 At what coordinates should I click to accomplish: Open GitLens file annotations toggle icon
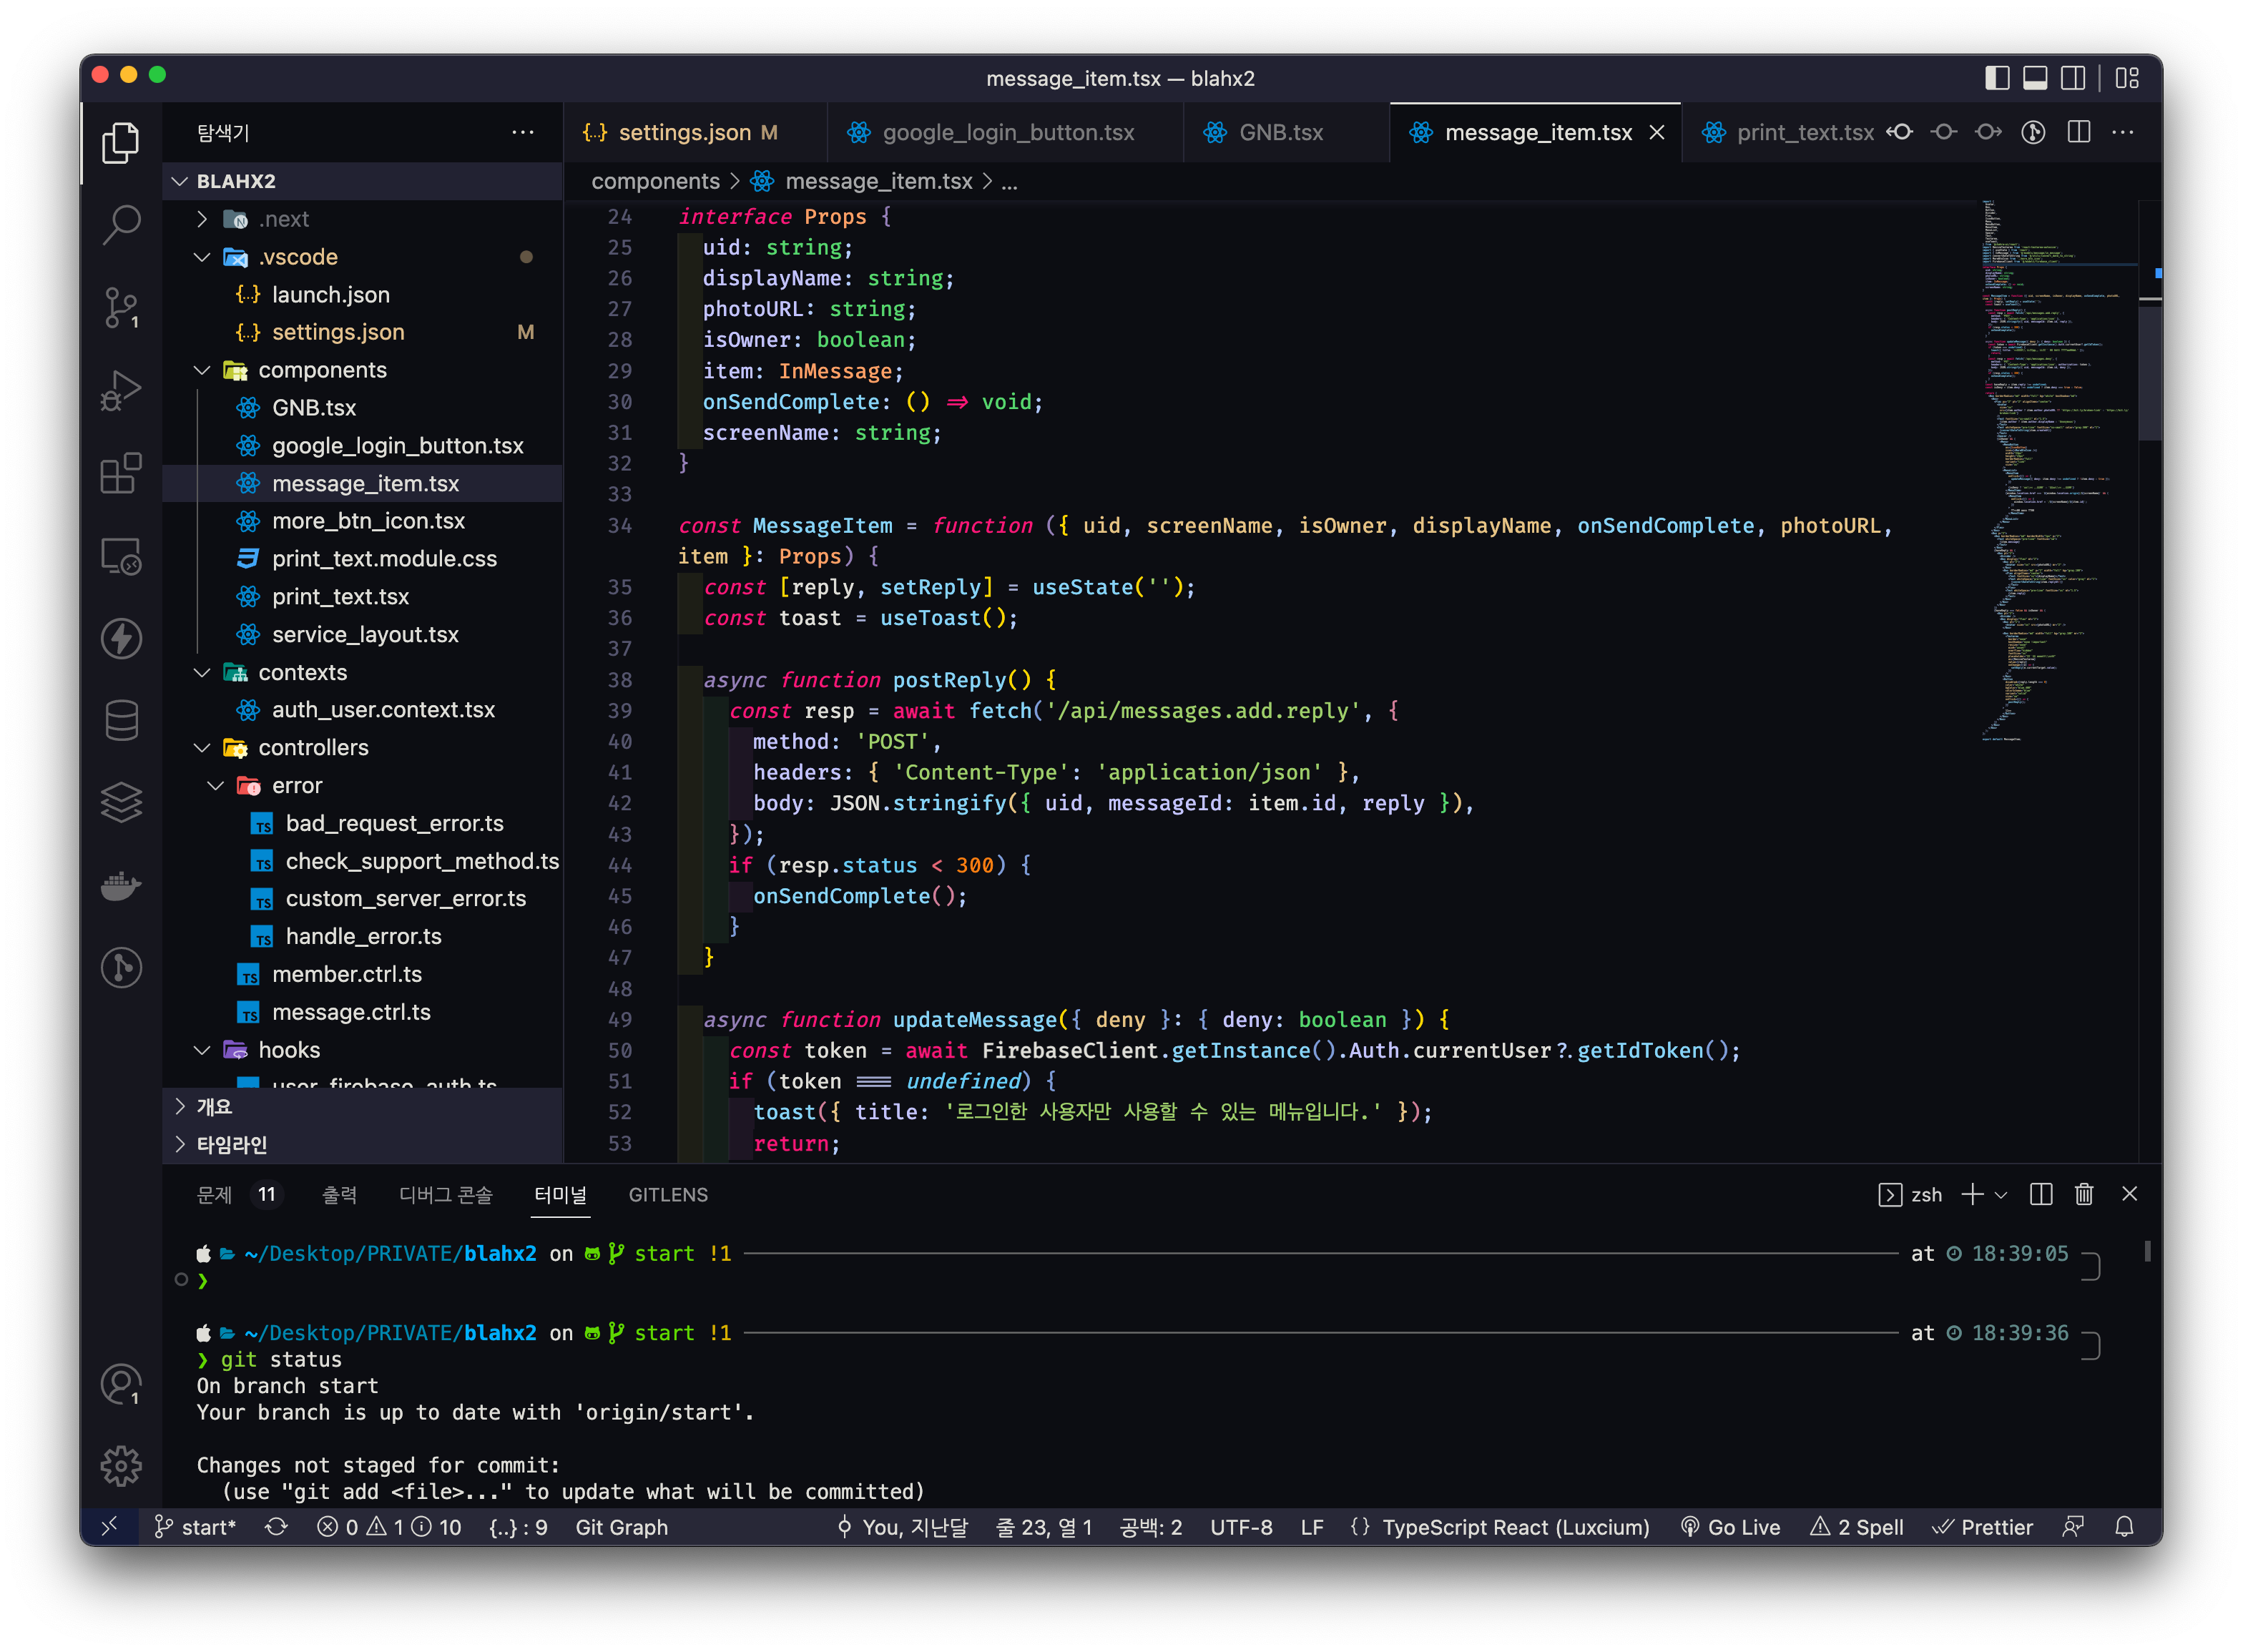2033,132
